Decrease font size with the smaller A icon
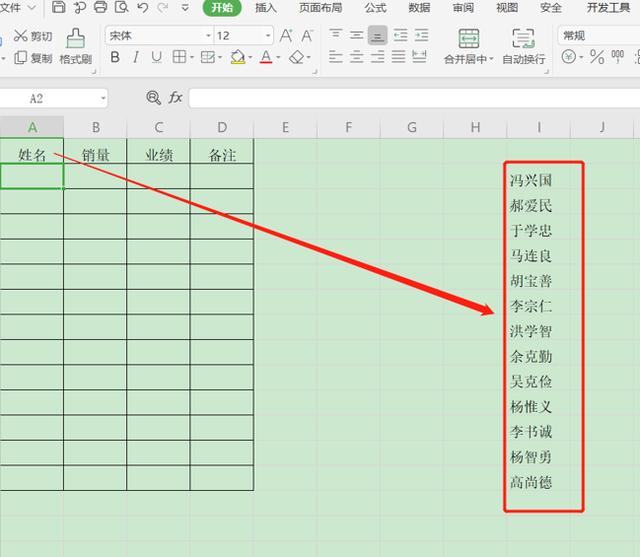 tap(307, 36)
